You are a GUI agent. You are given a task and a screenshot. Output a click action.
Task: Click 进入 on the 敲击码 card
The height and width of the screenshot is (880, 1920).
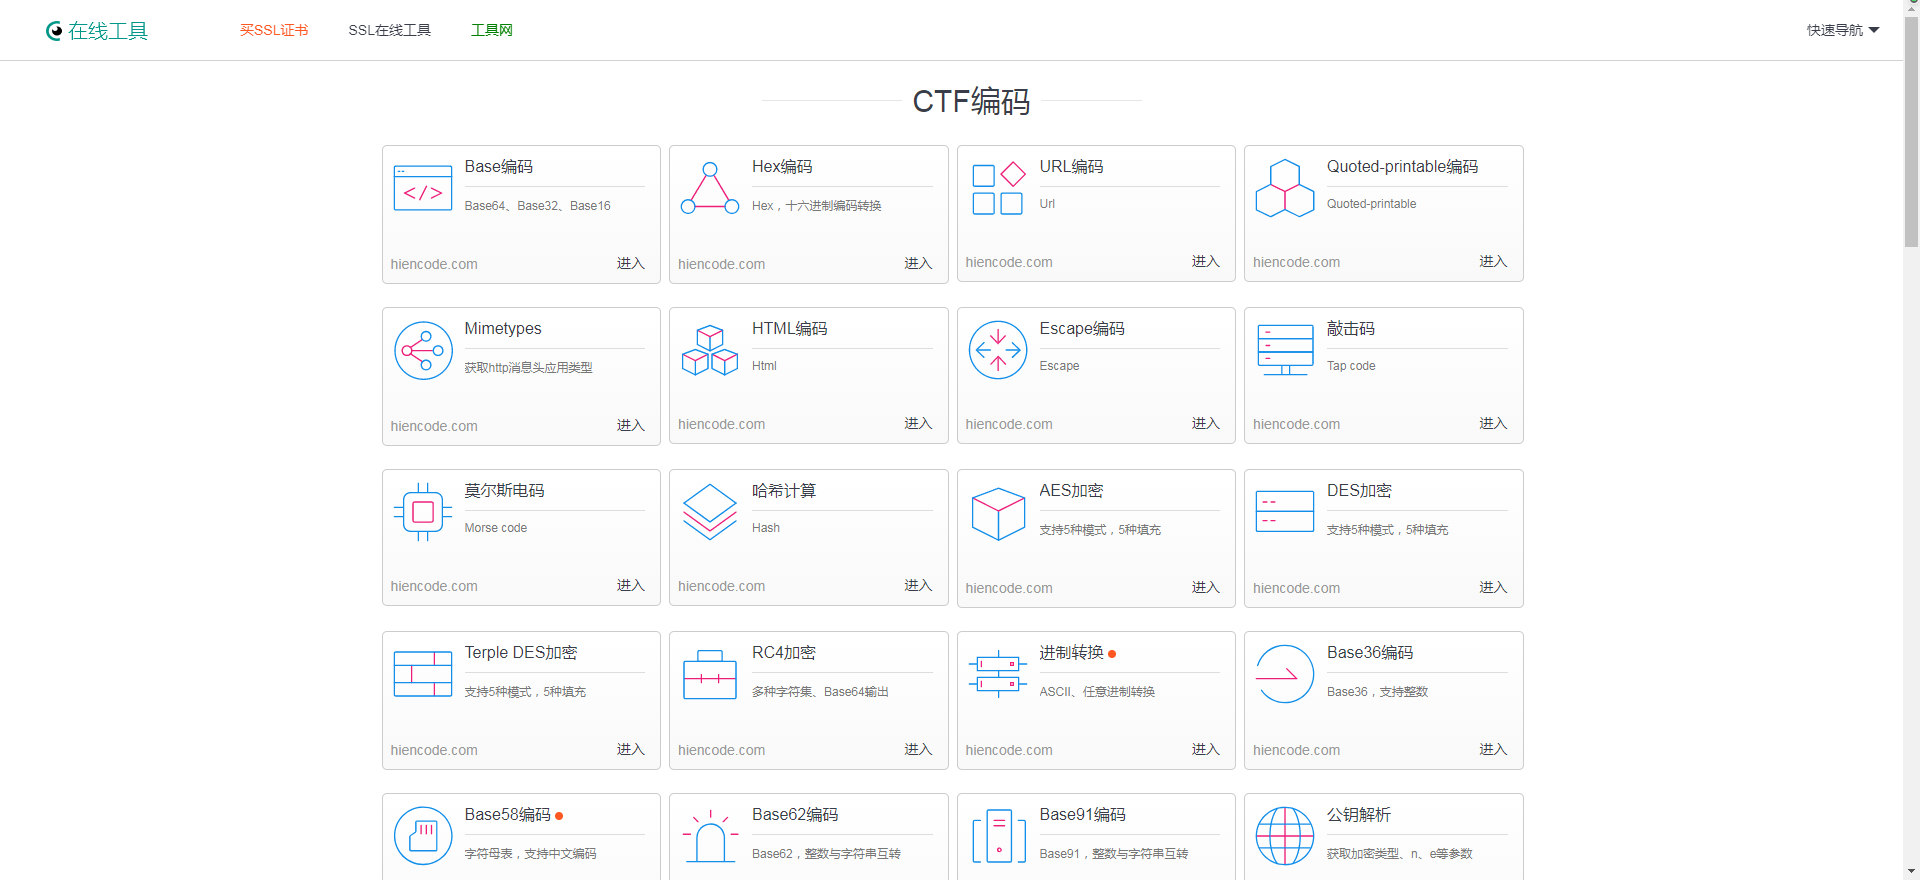pos(1493,424)
